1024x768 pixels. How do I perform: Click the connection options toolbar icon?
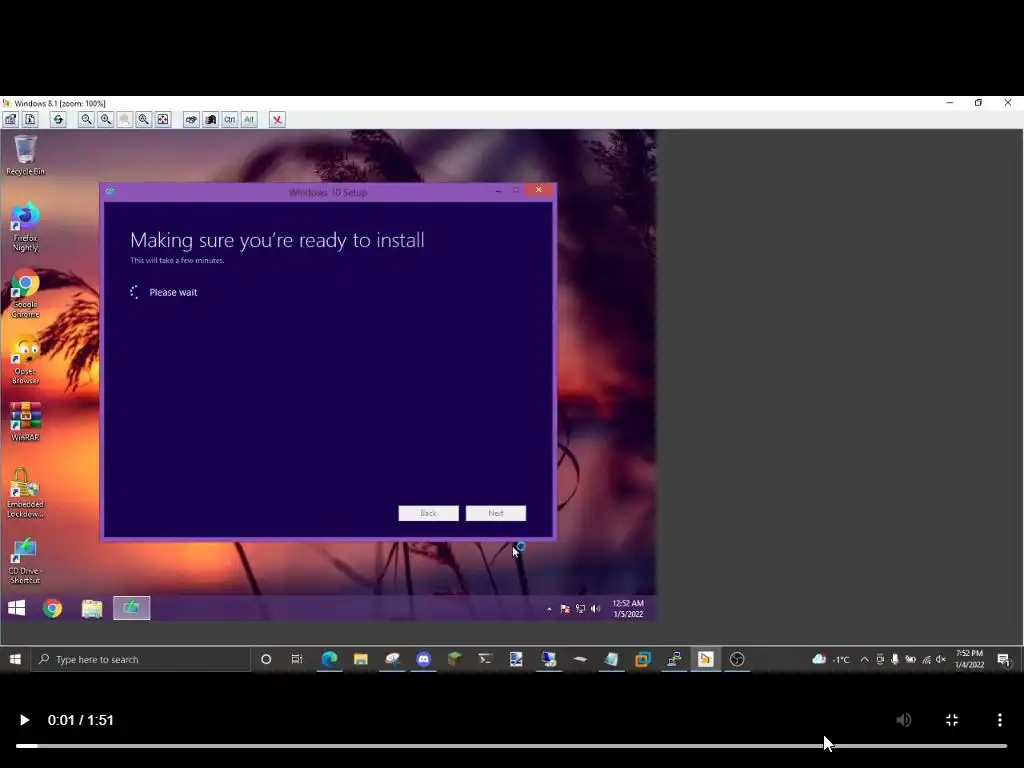(x=11, y=120)
